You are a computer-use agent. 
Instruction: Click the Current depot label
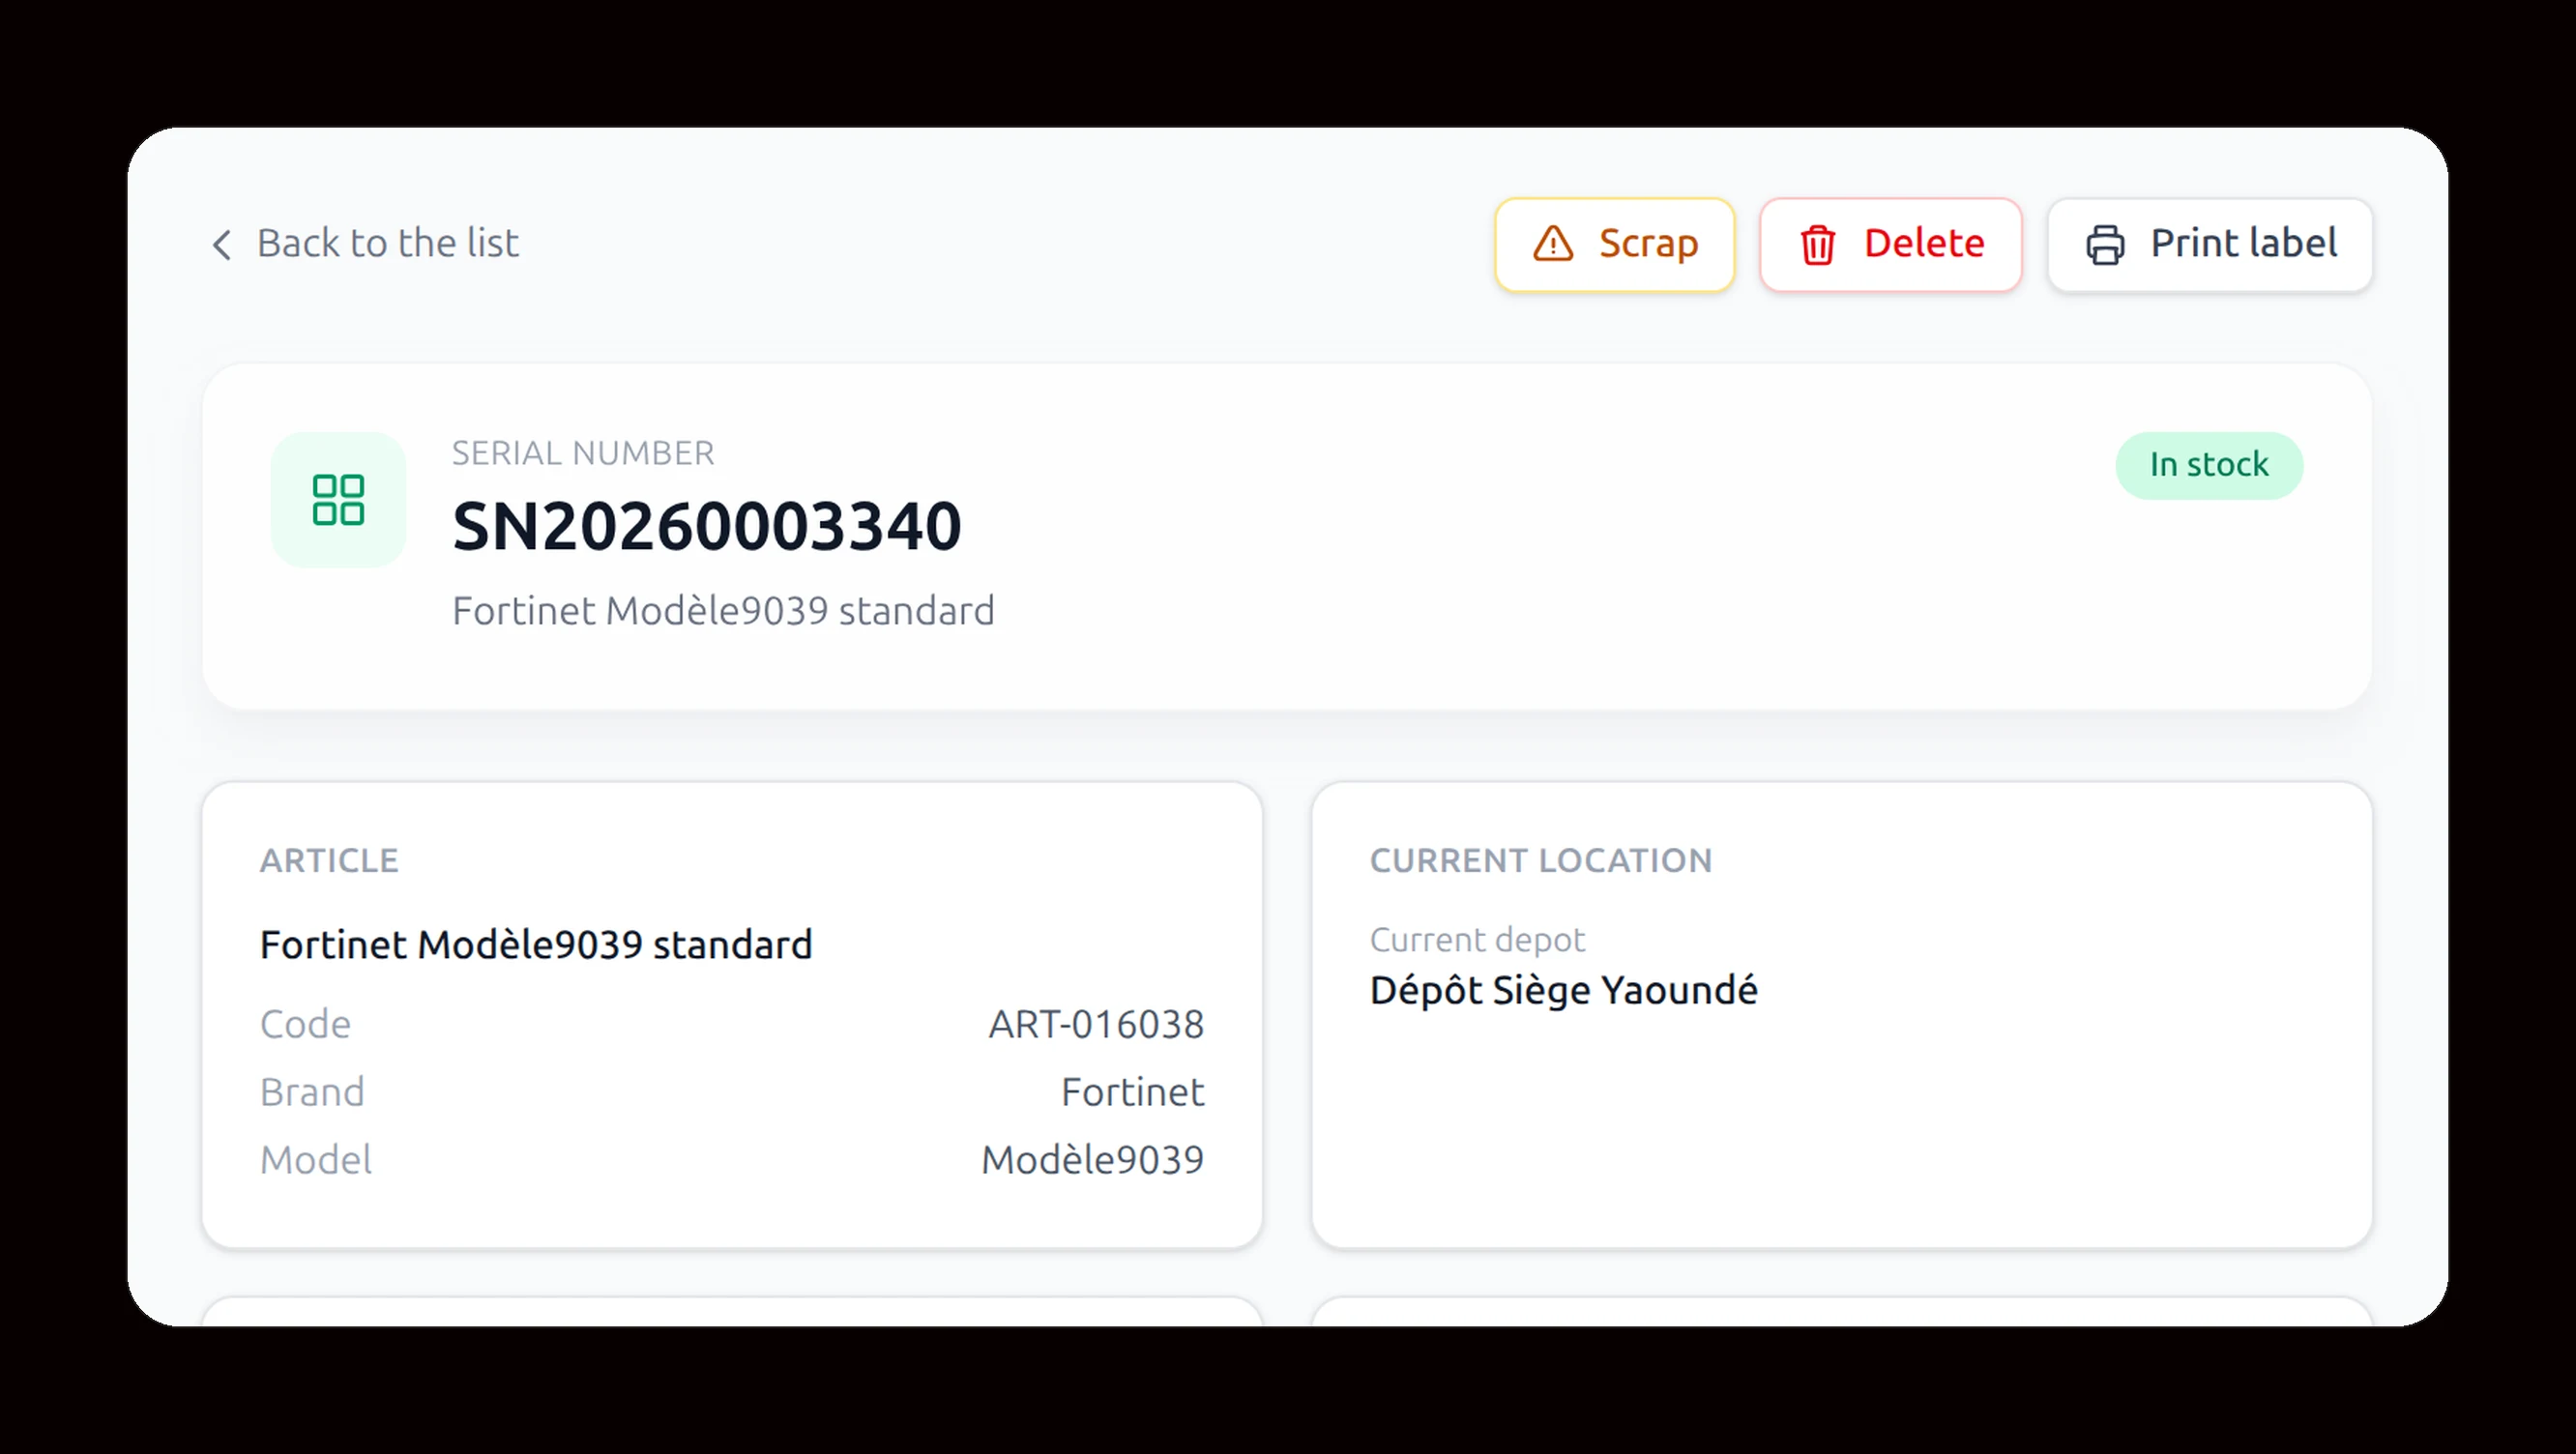pyautogui.click(x=1477, y=940)
